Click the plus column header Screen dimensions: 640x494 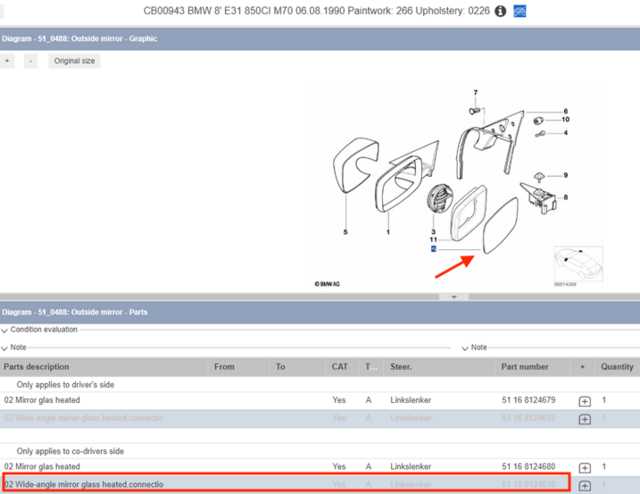[582, 367]
